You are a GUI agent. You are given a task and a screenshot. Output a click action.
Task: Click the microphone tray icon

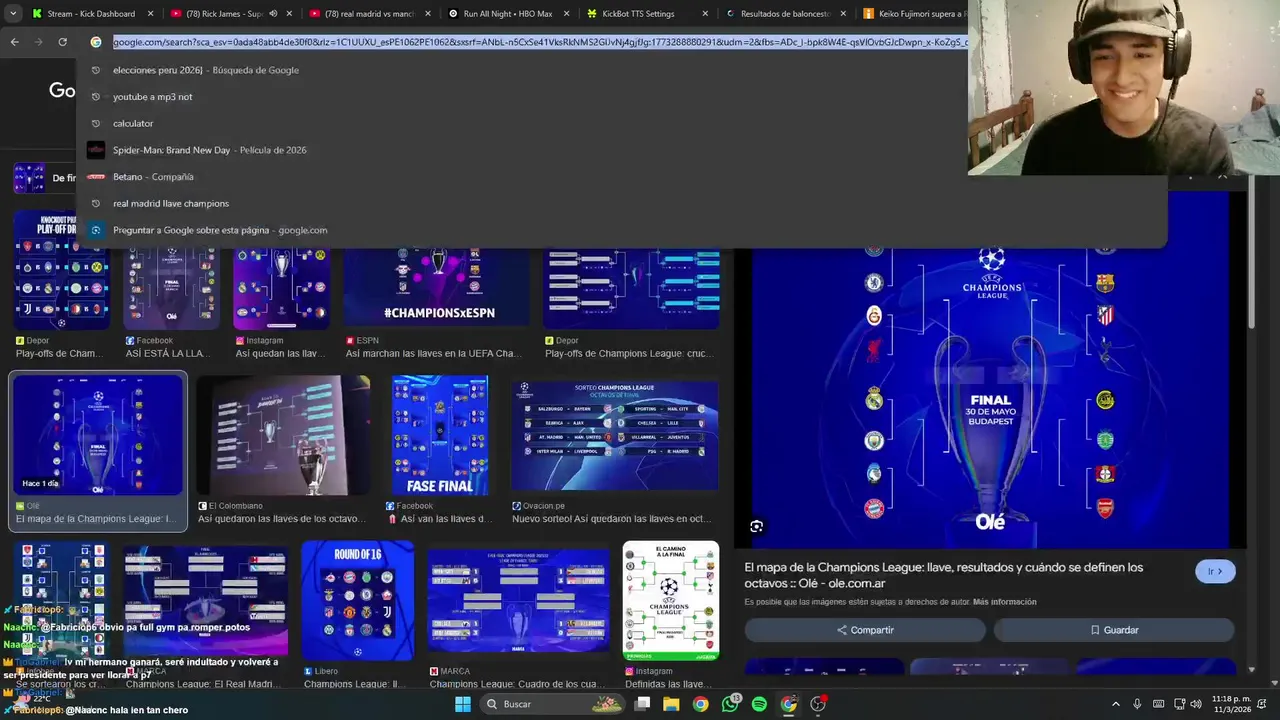coord(1137,704)
